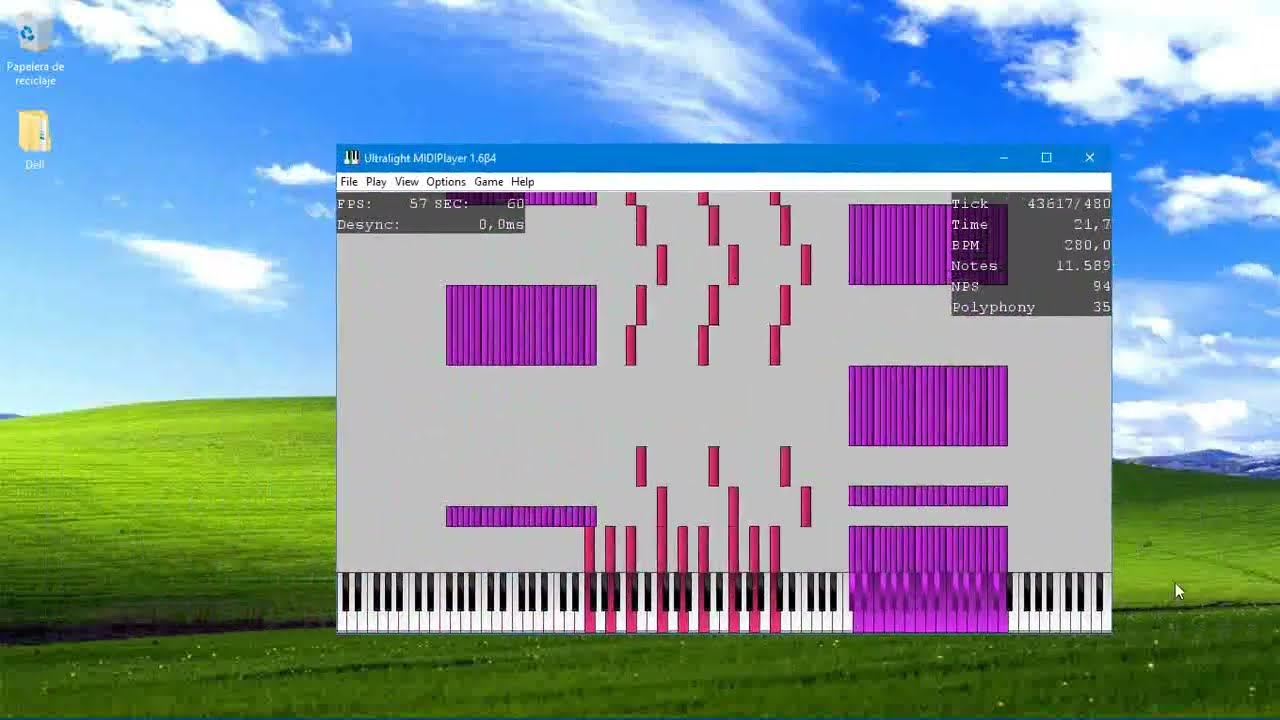The width and height of the screenshot is (1280, 720).
Task: Open the Play menu
Action: click(x=376, y=182)
